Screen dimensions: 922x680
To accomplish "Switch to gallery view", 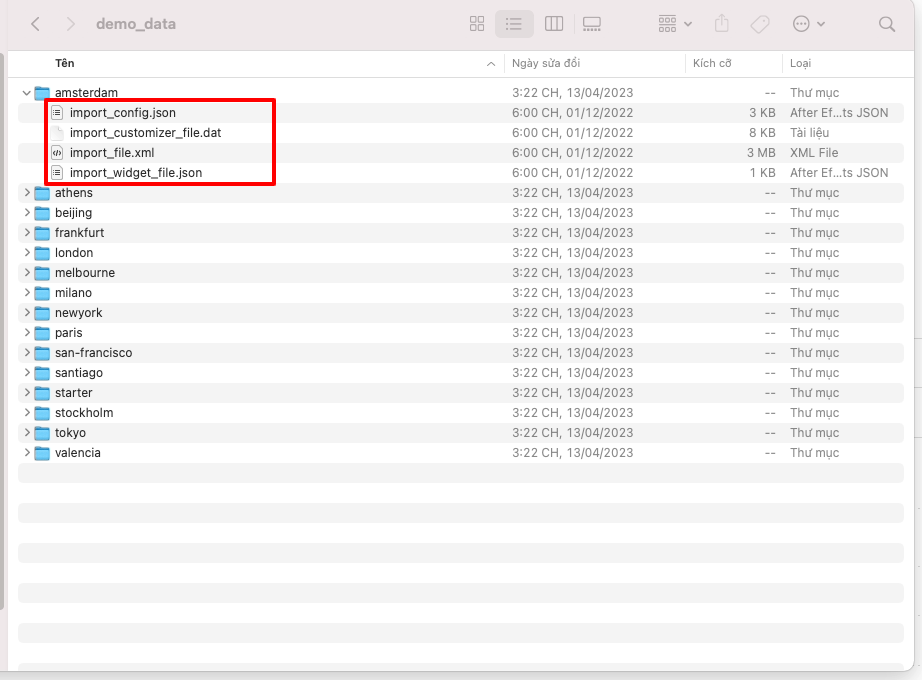I will (592, 24).
